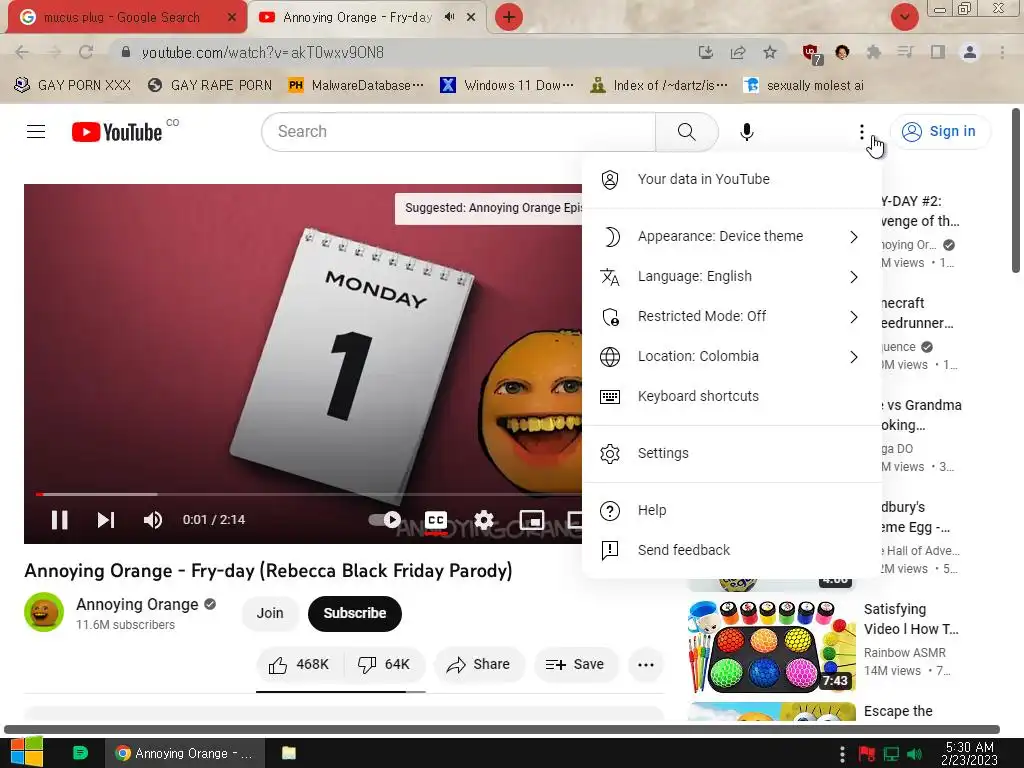
Task: Toggle closed captions CC button
Action: click(436, 520)
